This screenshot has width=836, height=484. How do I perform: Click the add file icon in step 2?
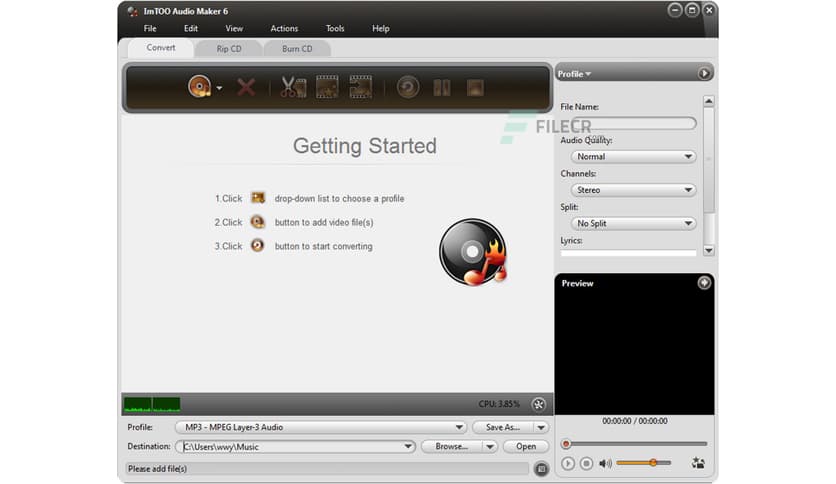click(258, 222)
